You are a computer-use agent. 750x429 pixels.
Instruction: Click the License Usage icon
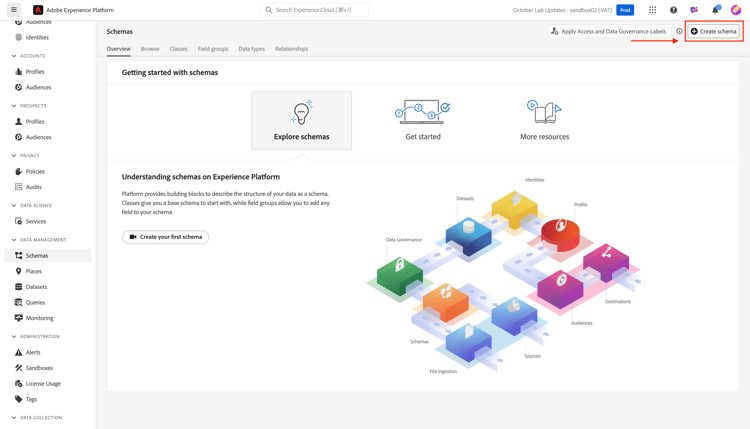click(19, 384)
